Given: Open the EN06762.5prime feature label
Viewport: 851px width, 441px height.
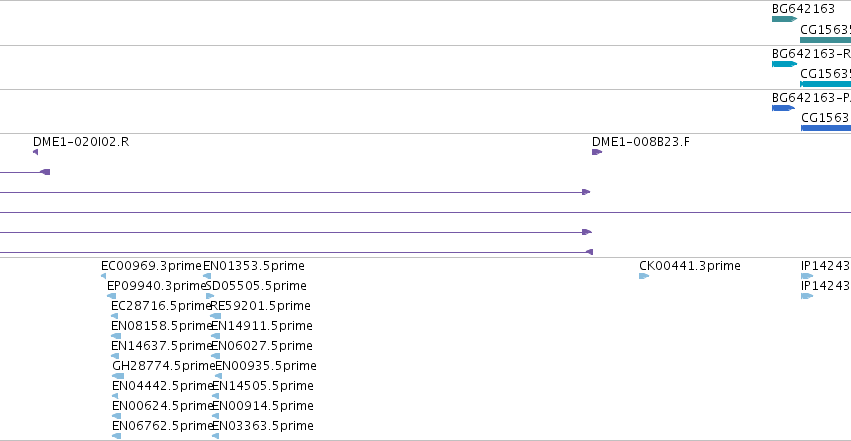Looking at the screenshot, I should 162,426.
